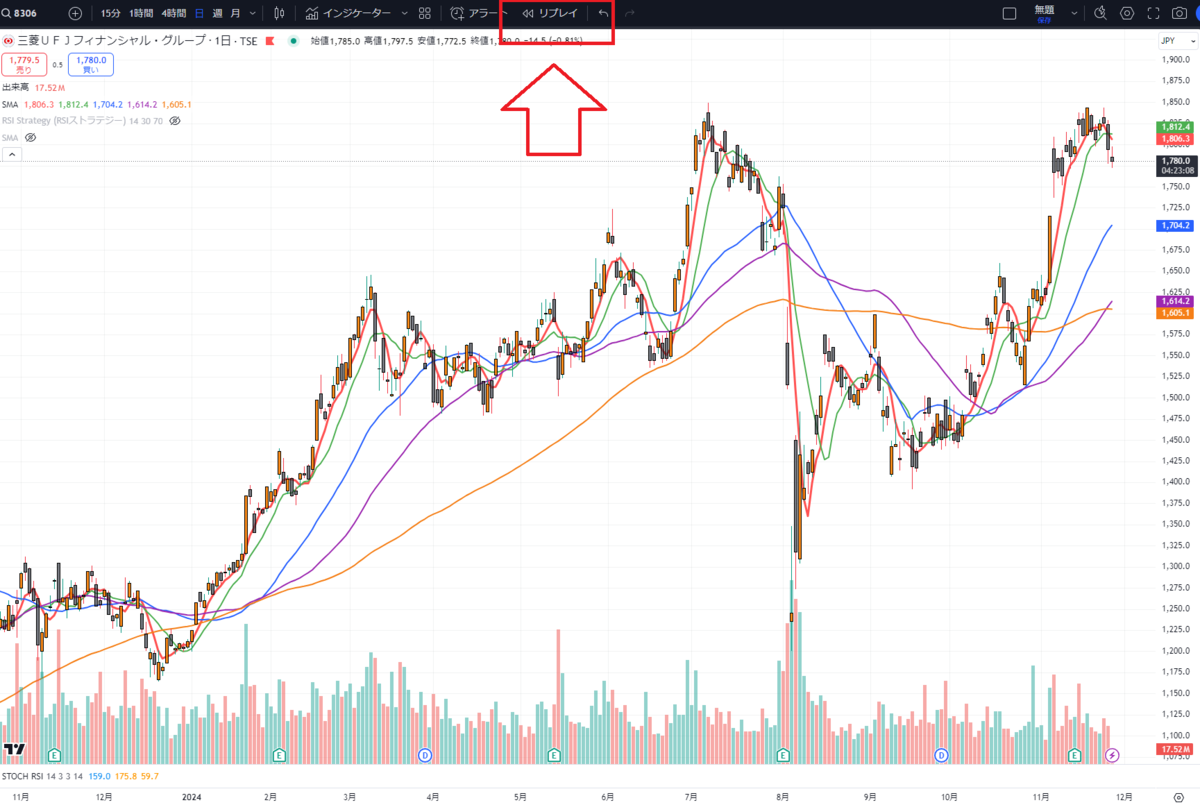
Task: Switch to the 4時間 timeframe
Action: point(173,13)
